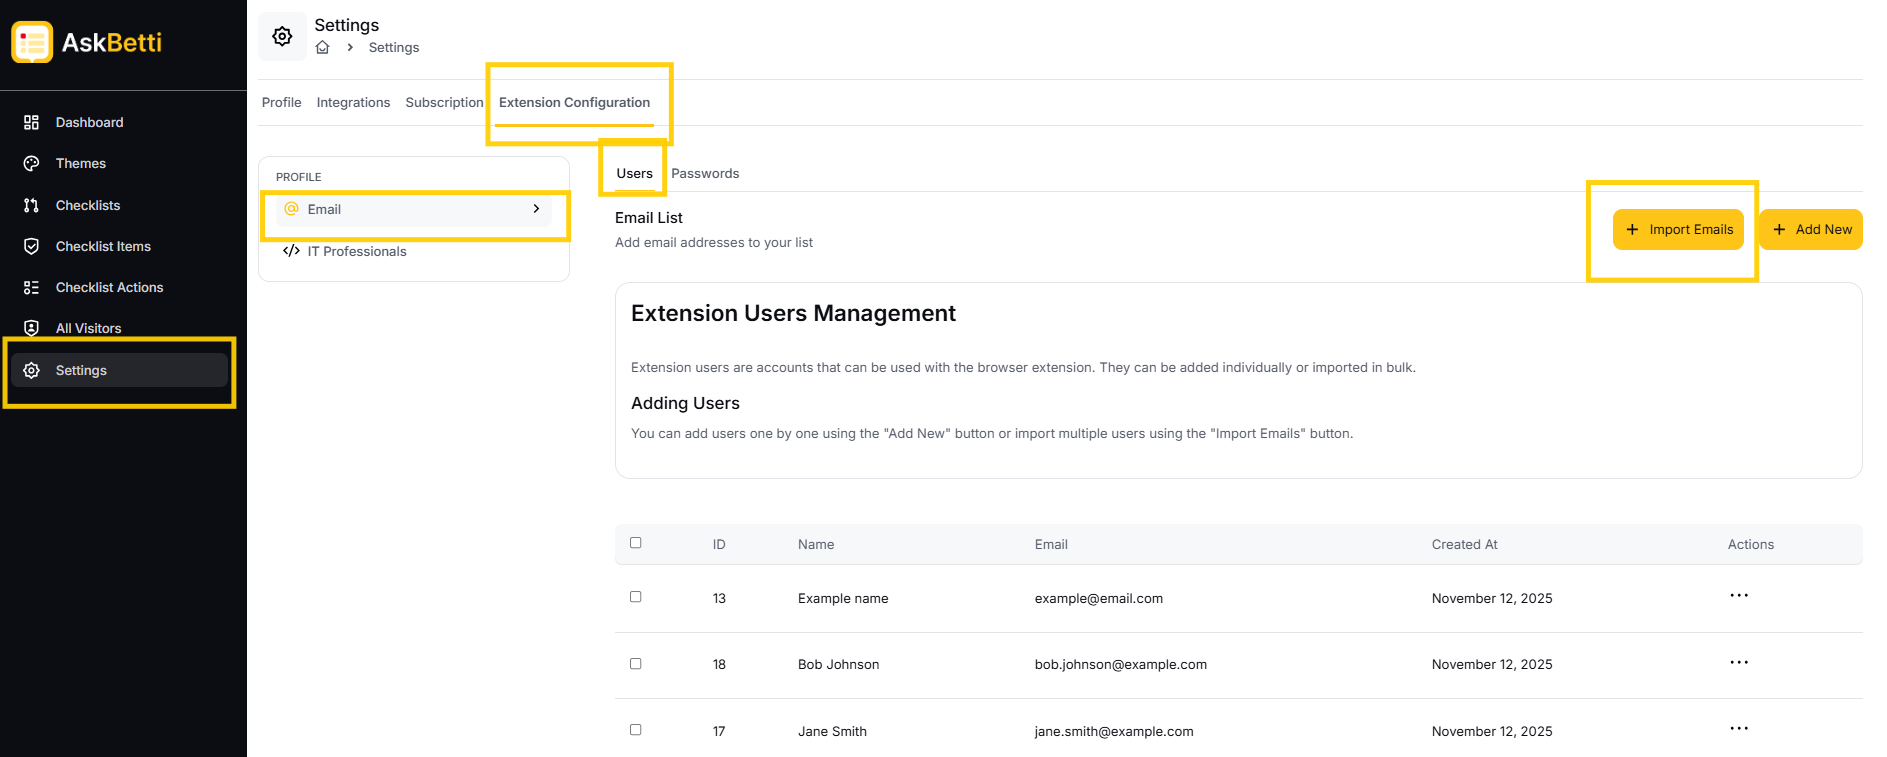Go home via breadcrumb house icon
The height and width of the screenshot is (757, 1887).
click(322, 47)
